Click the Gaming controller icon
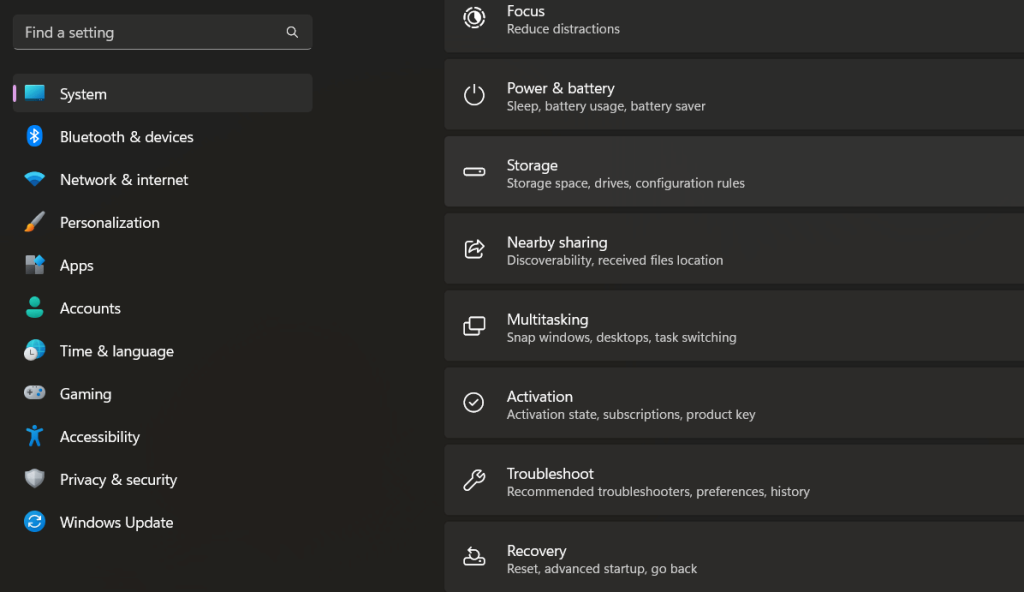The width and height of the screenshot is (1024, 592). [35, 394]
